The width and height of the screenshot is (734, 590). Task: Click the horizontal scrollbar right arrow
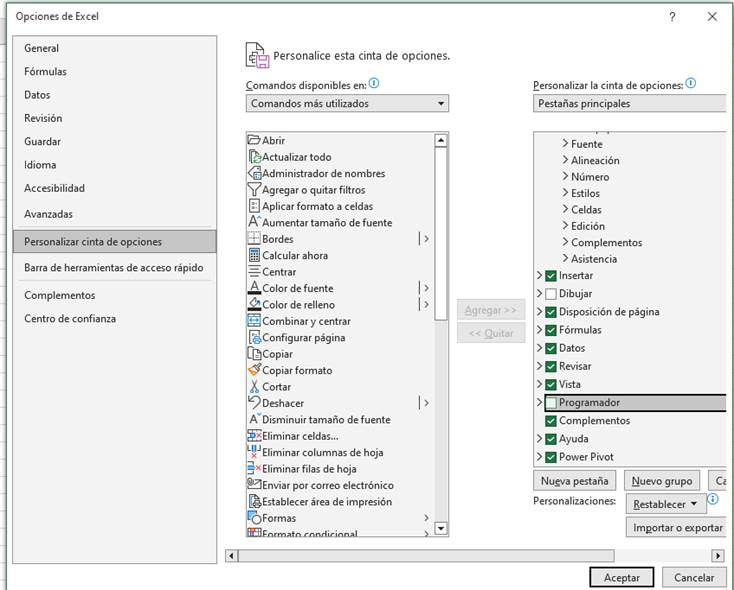[x=718, y=556]
